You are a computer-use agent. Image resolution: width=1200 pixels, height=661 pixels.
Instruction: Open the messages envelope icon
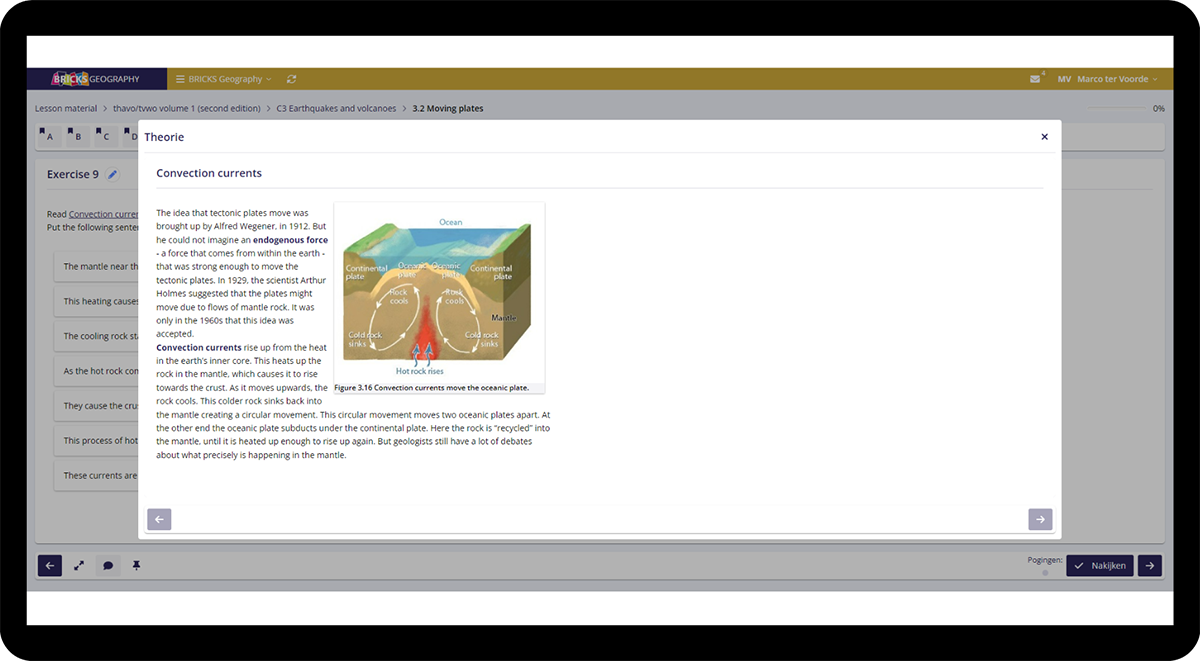click(x=1035, y=79)
